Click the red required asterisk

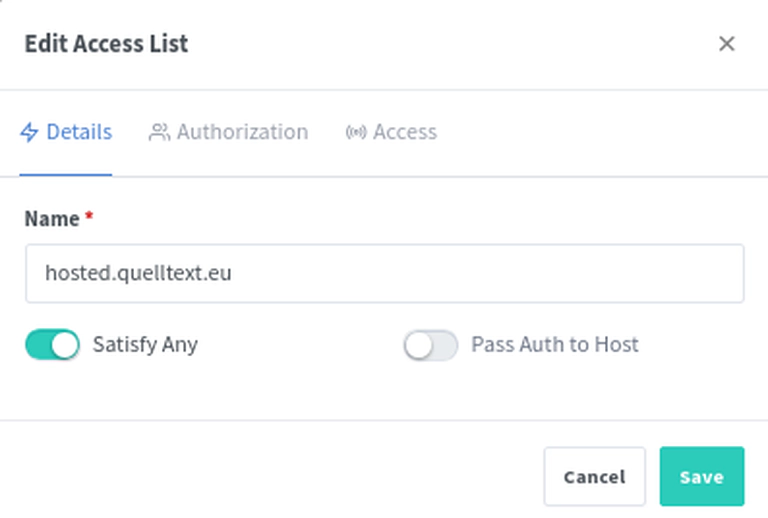pyautogui.click(x=89, y=215)
